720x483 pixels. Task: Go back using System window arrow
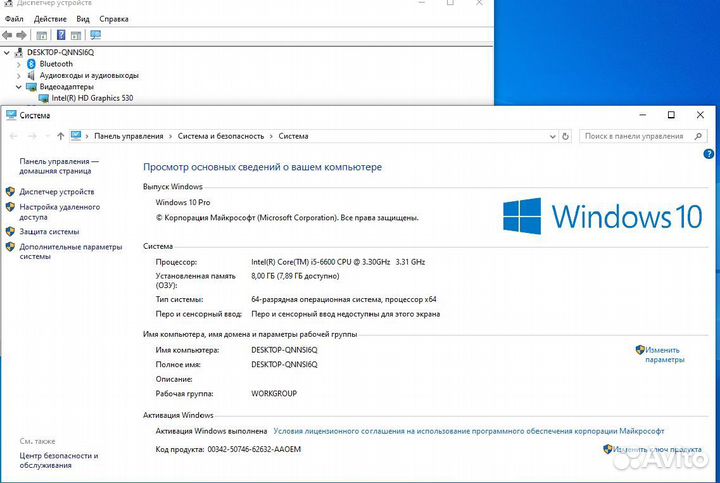(x=13, y=136)
